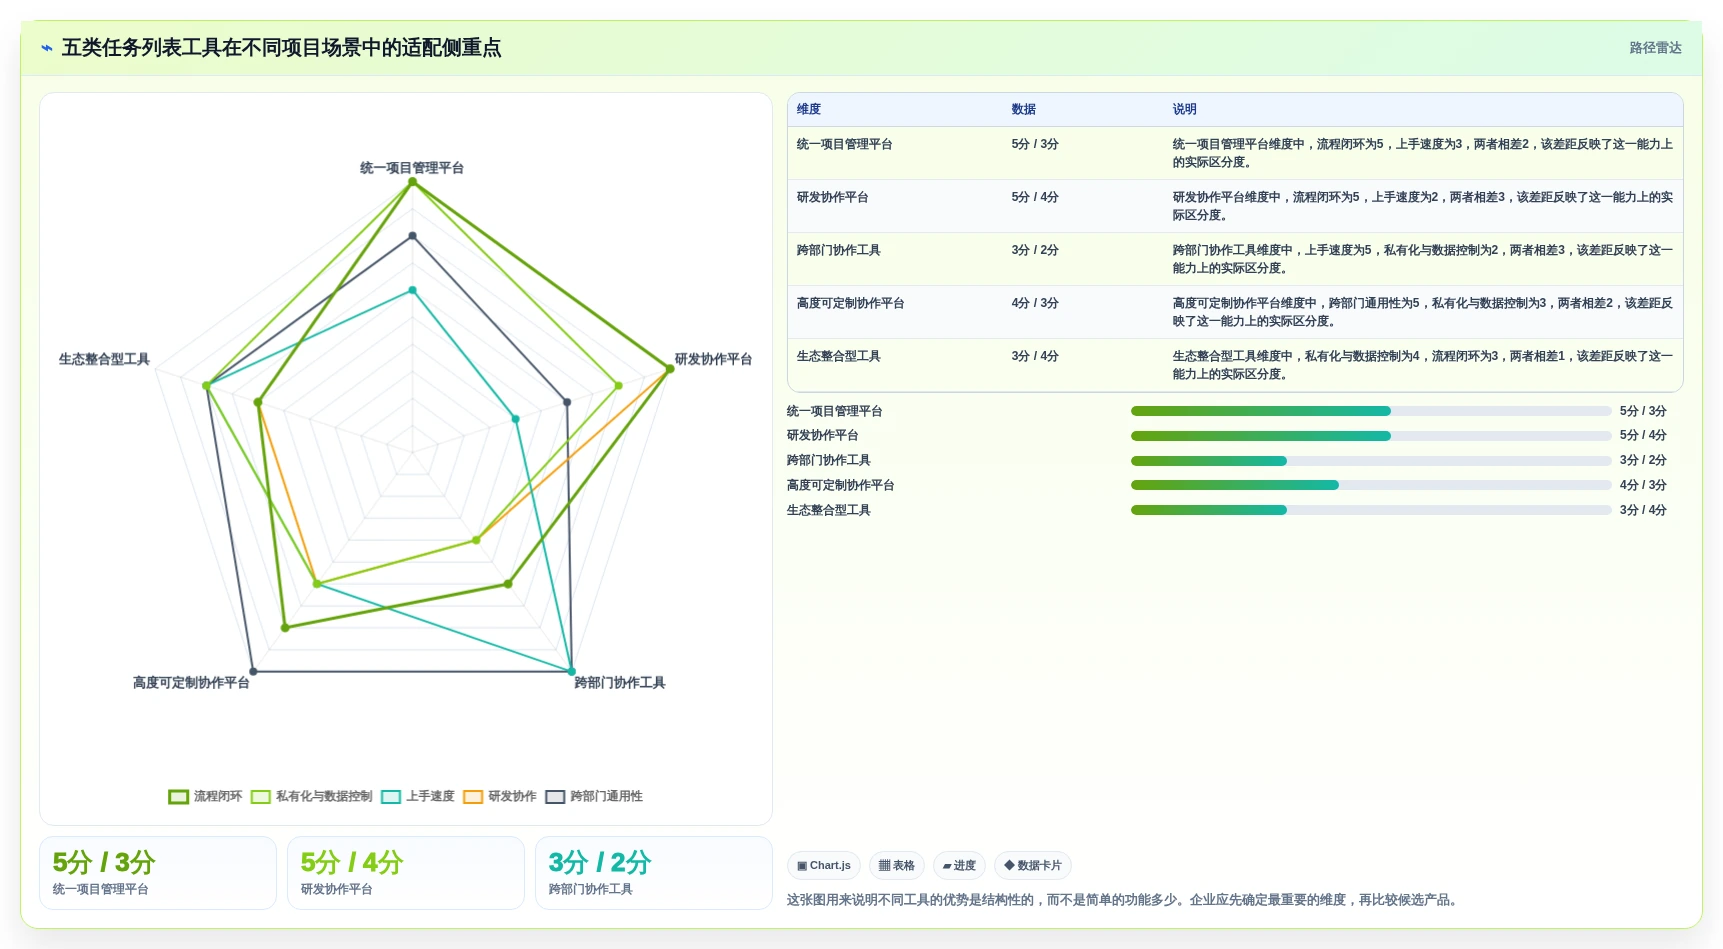
Task: Click the 4分 / 3分 value in table
Action: pyautogui.click(x=1035, y=303)
